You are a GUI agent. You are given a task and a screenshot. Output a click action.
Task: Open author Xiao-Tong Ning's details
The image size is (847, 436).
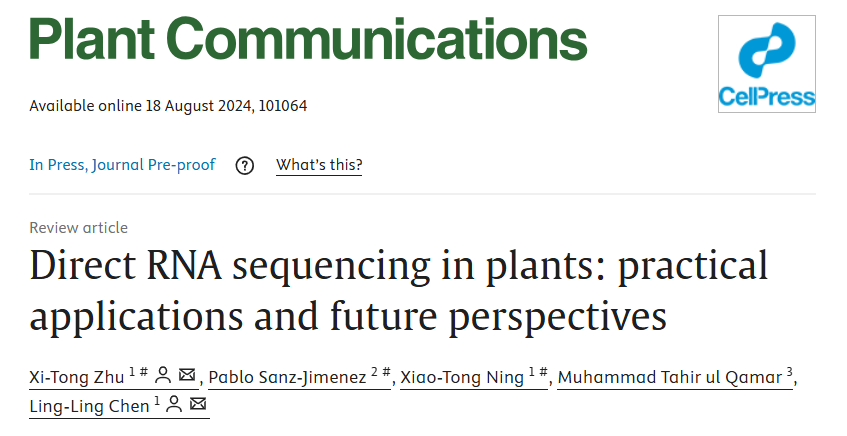[x=462, y=377]
